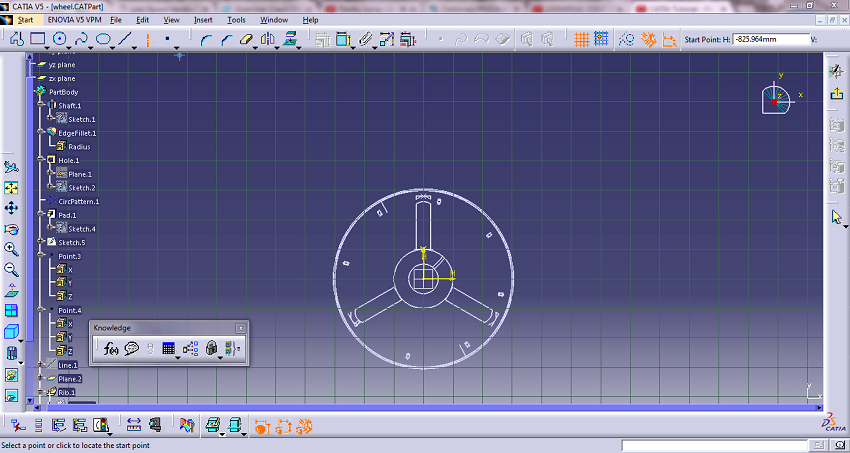Open Point tool flyout arrow
The image size is (850, 453).
click(x=177, y=48)
